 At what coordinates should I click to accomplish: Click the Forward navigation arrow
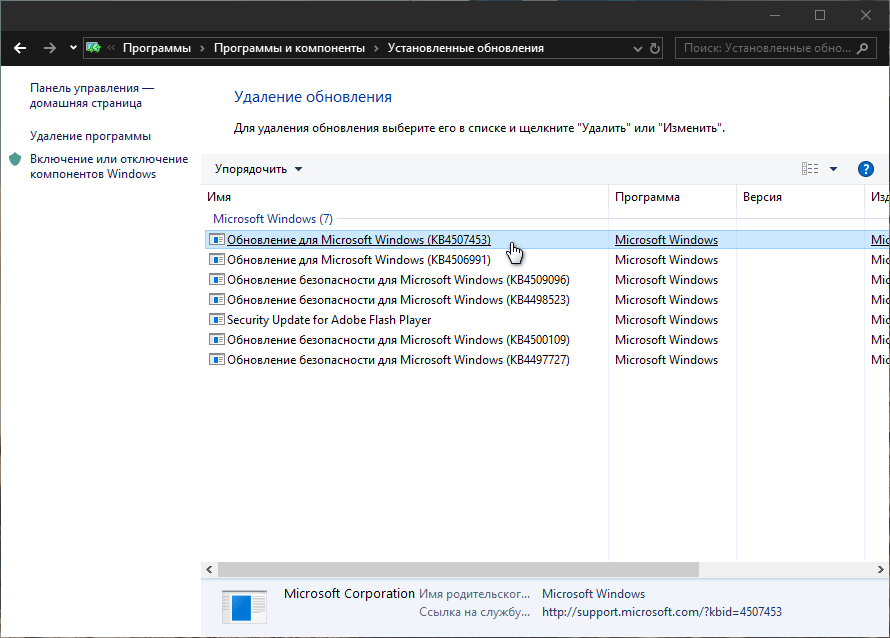click(49, 48)
